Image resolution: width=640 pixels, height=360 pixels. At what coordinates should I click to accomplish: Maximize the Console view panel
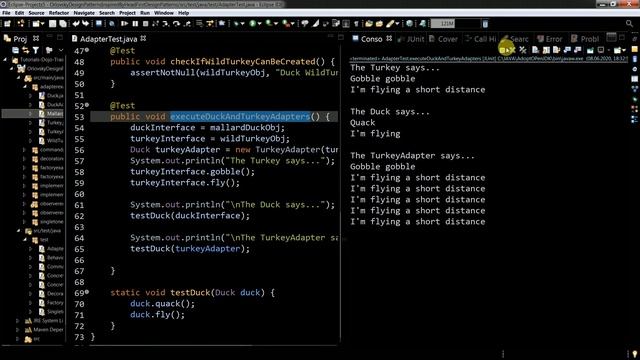tap(622, 38)
